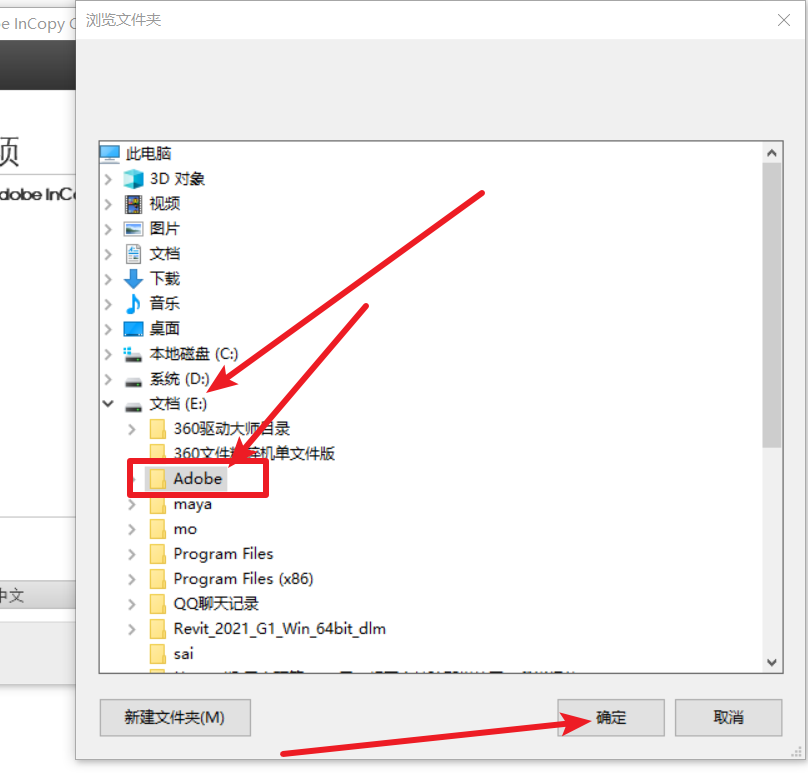Image resolution: width=808 pixels, height=777 pixels.
Task: Click the Adobe folder icon
Action: 157,479
